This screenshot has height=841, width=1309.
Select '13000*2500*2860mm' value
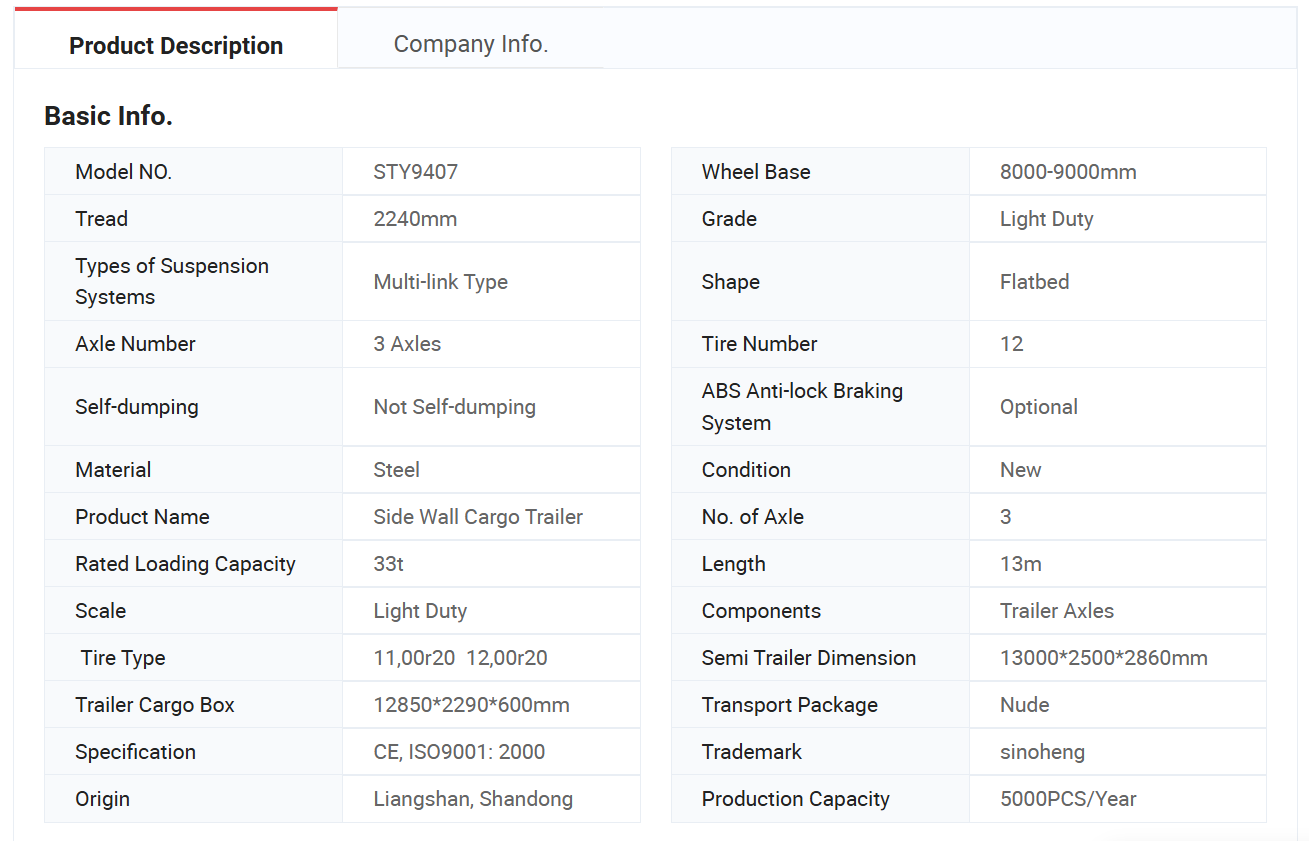click(1104, 658)
